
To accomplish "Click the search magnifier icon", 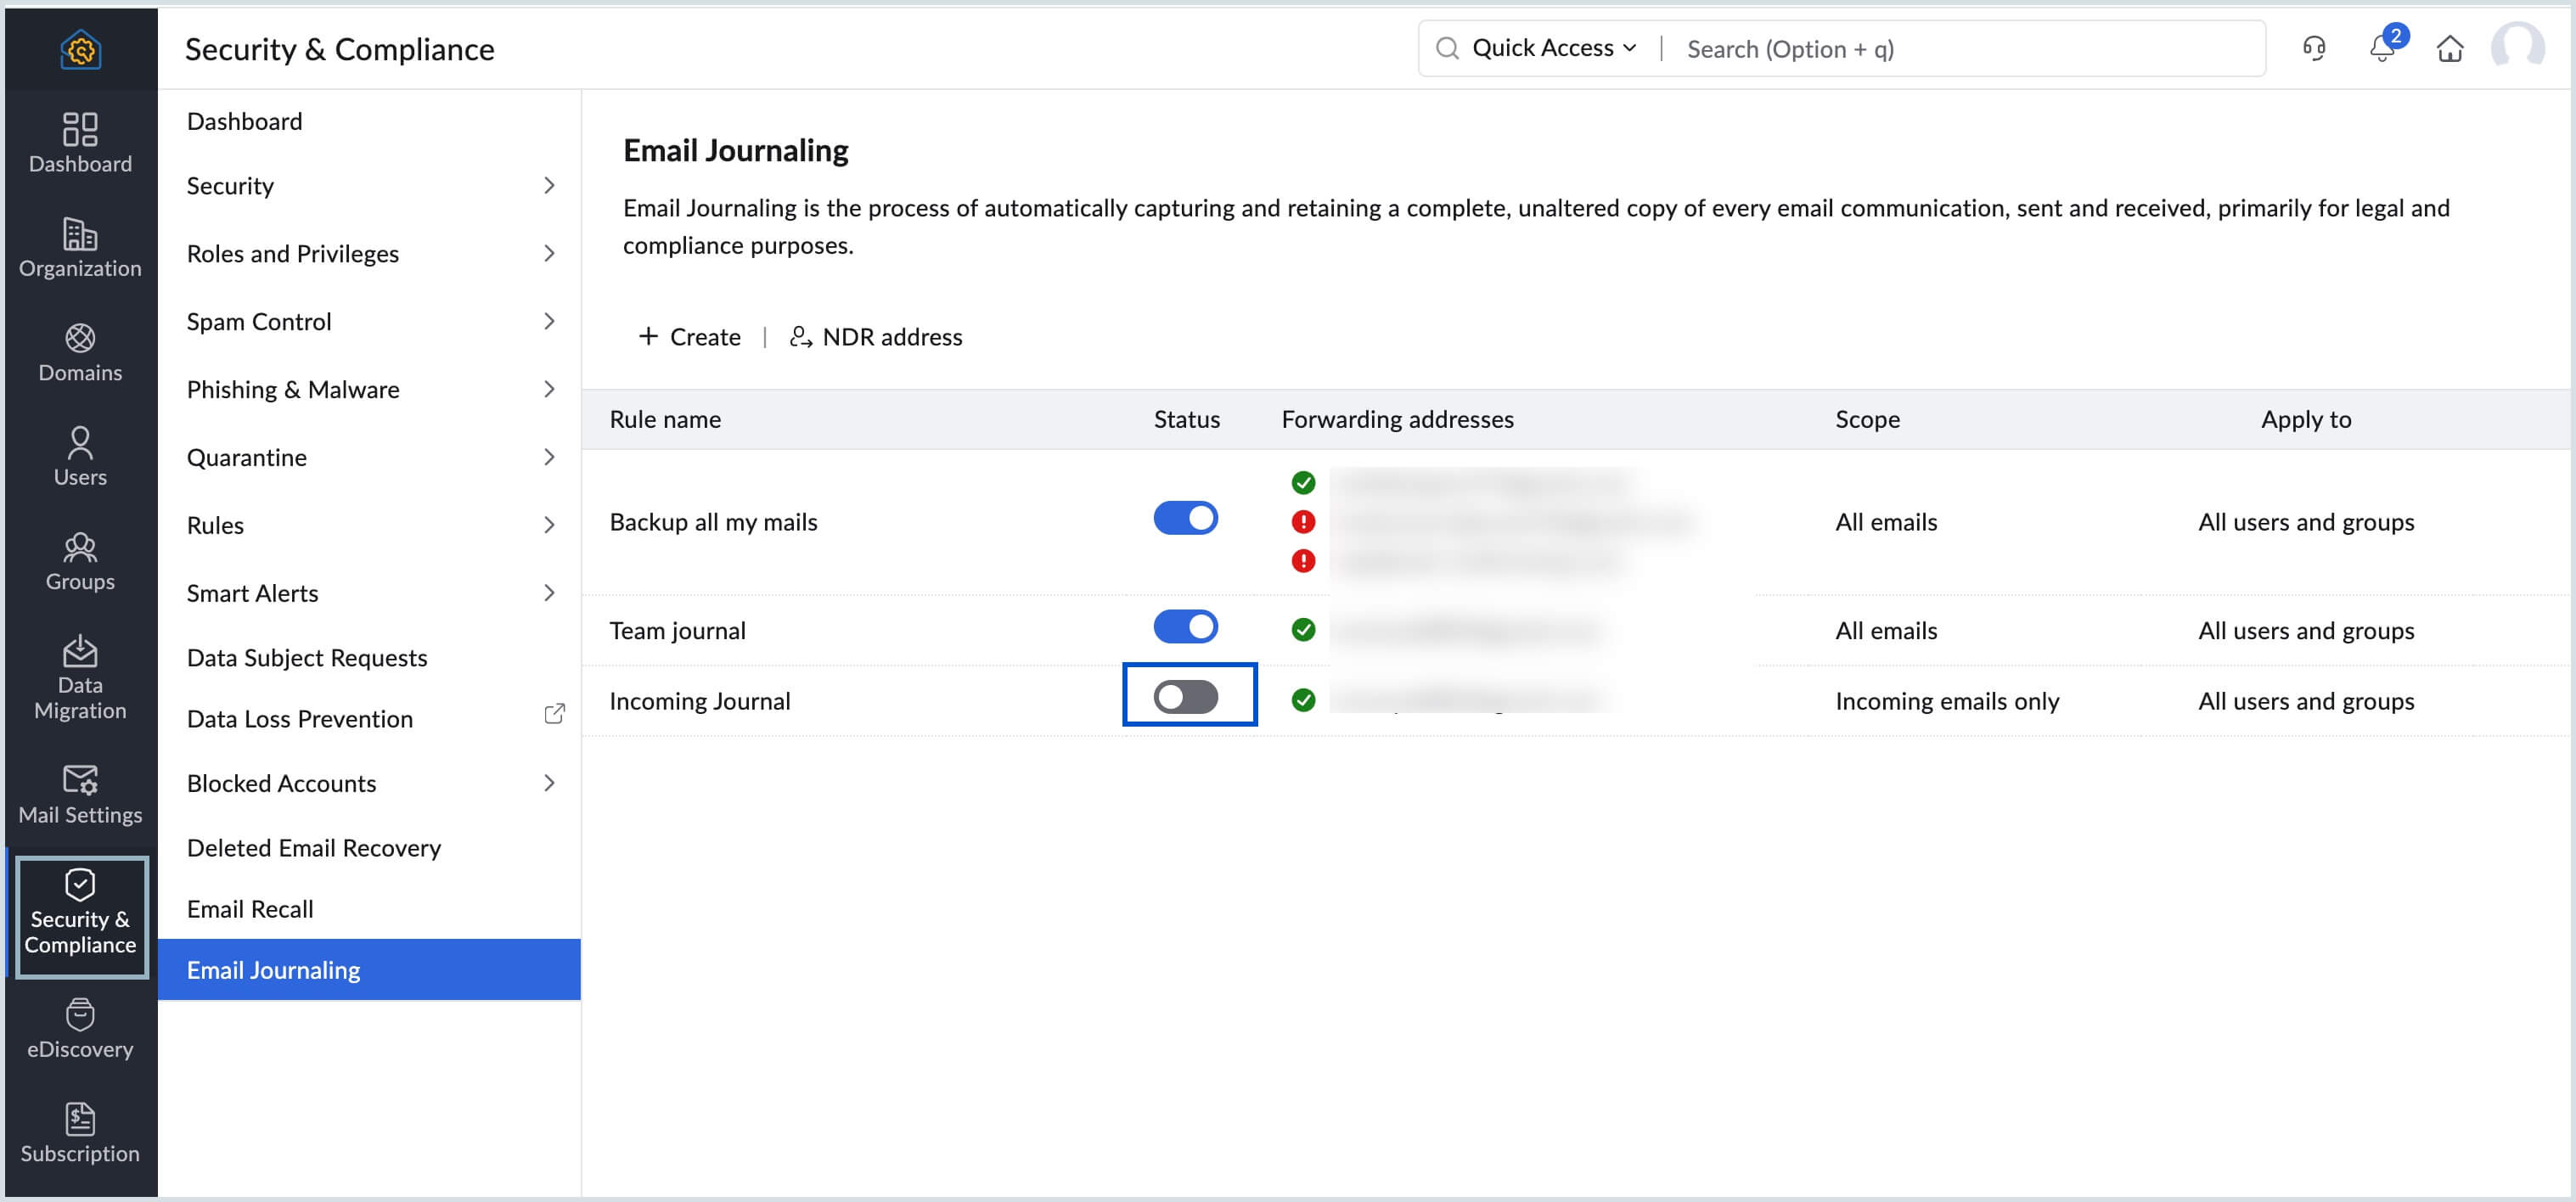I will (x=1446, y=48).
